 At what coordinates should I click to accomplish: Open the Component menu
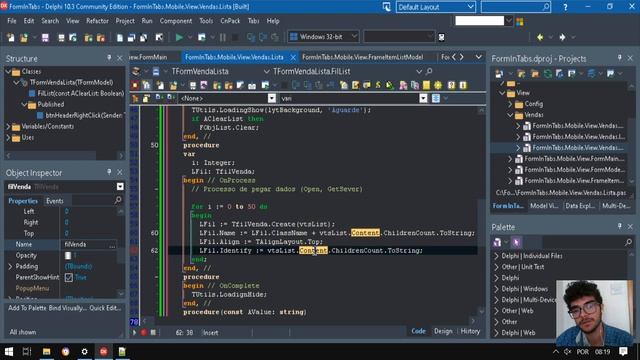click(x=176, y=21)
